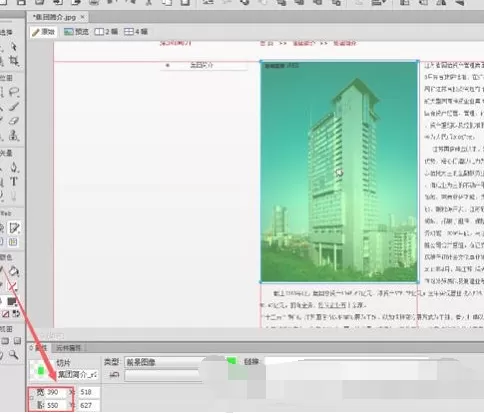Close the 集团简介.jpg document tab
This screenshot has width=484, height=414.
click(x=83, y=17)
